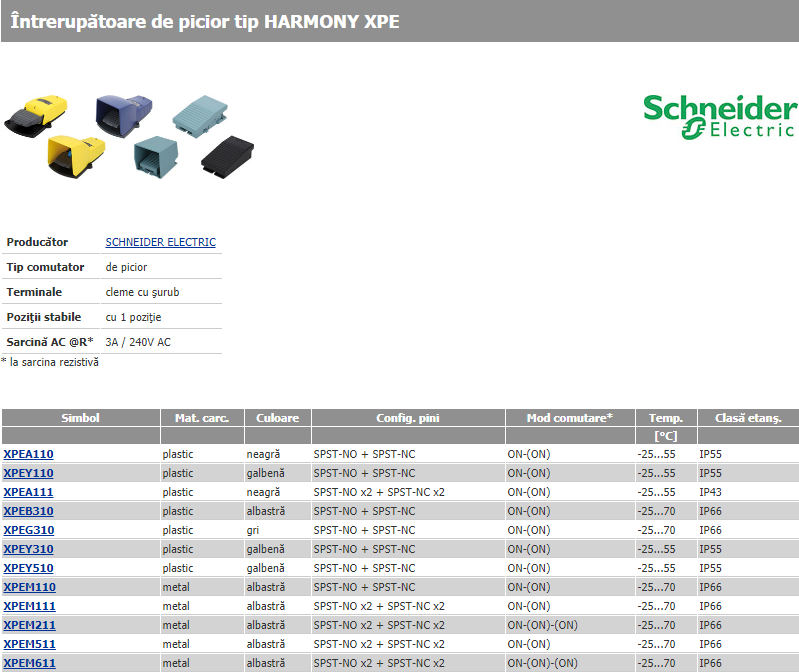Click the 'Poziții stabile' label
799x672 pixels.
[x=44, y=317]
